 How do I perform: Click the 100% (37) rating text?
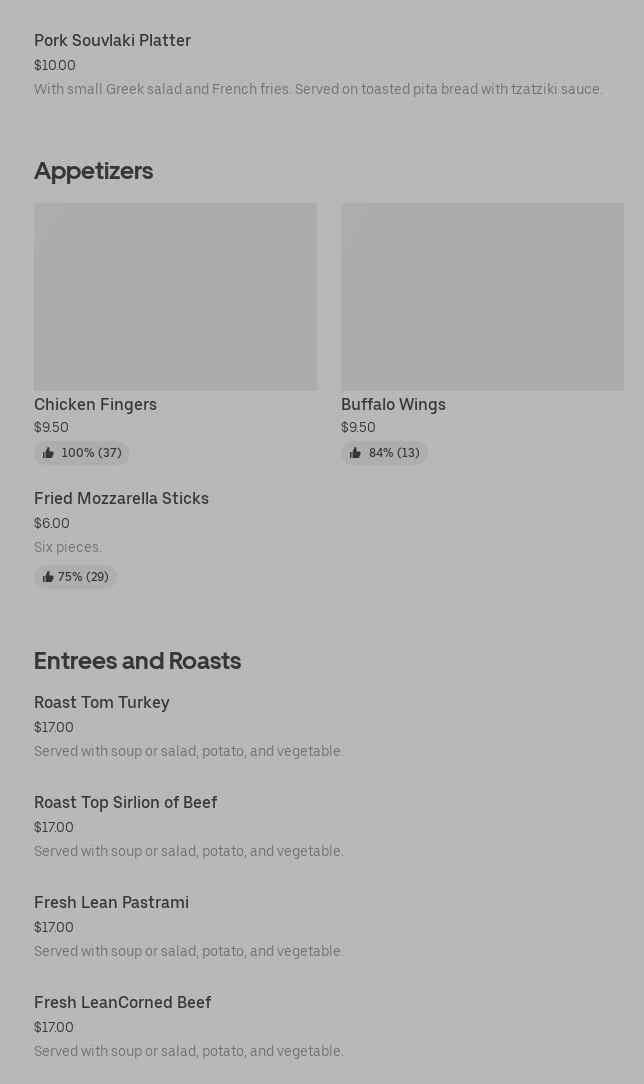coord(91,453)
